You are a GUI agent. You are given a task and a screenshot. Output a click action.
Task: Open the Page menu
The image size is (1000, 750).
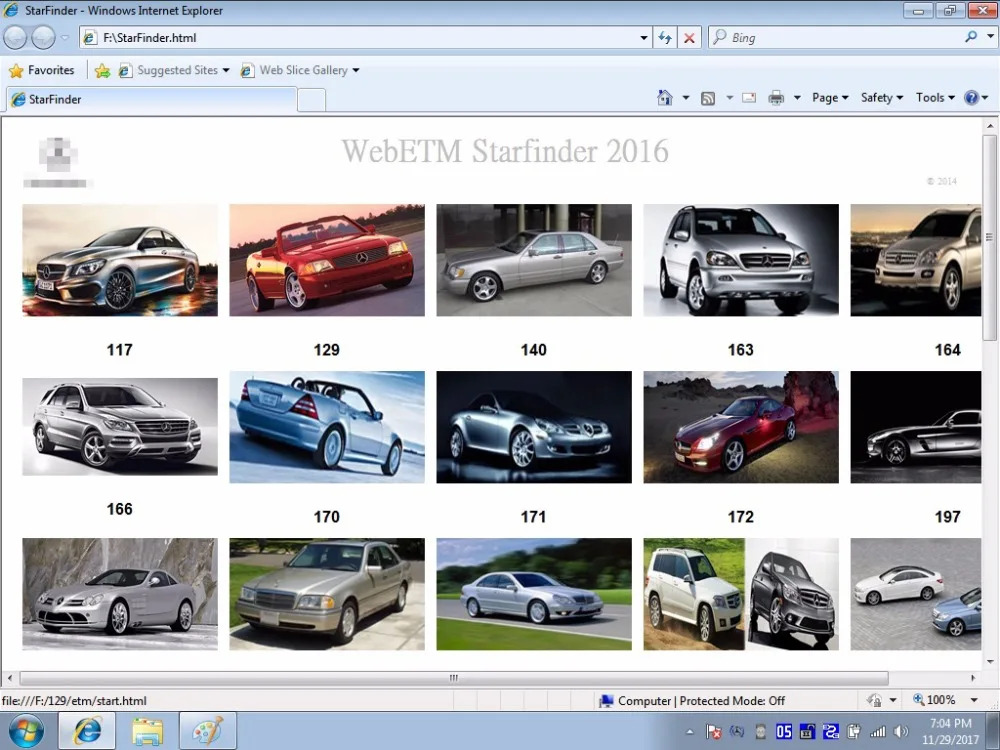pyautogui.click(x=830, y=98)
